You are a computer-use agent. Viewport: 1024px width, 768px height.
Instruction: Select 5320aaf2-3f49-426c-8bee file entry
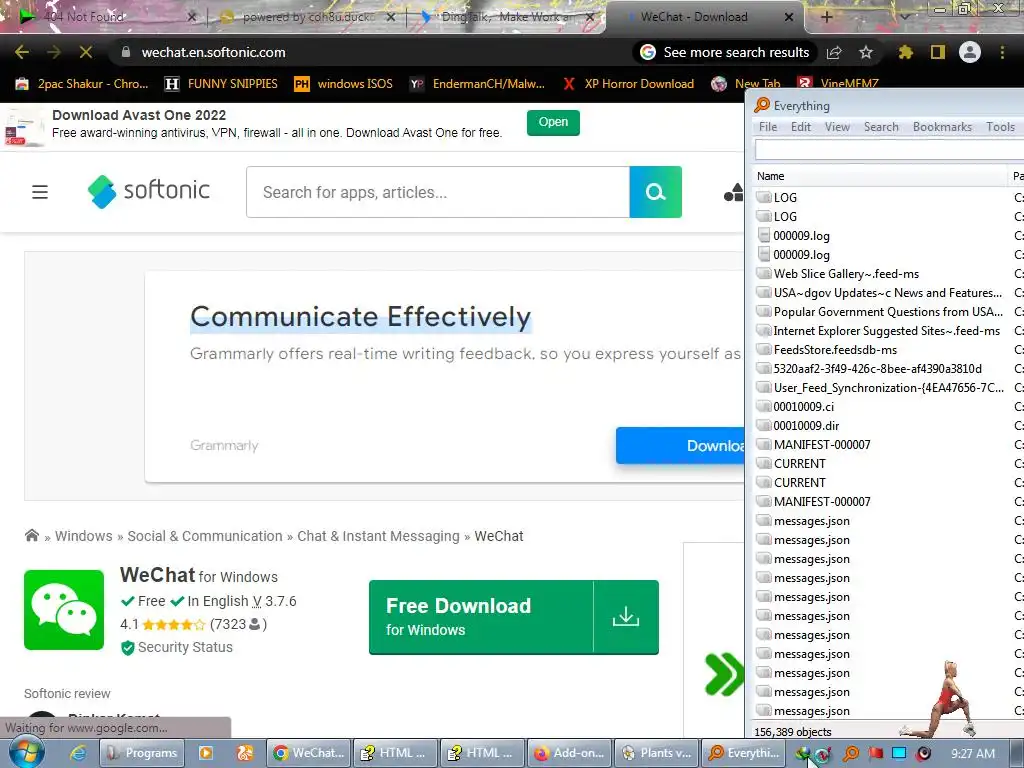click(x=877, y=369)
